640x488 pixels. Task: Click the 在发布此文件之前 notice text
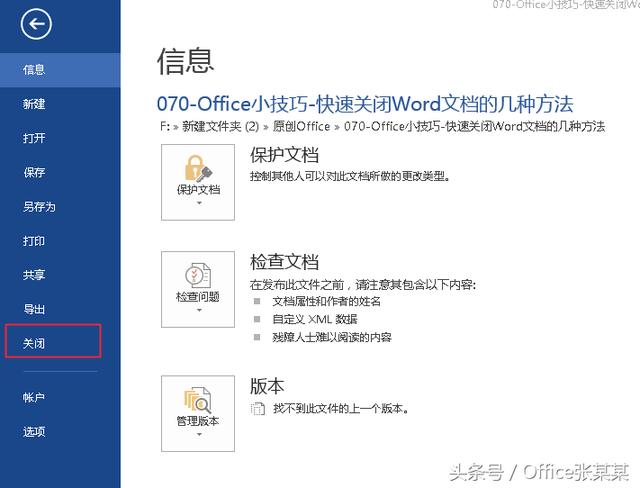[x=363, y=284]
